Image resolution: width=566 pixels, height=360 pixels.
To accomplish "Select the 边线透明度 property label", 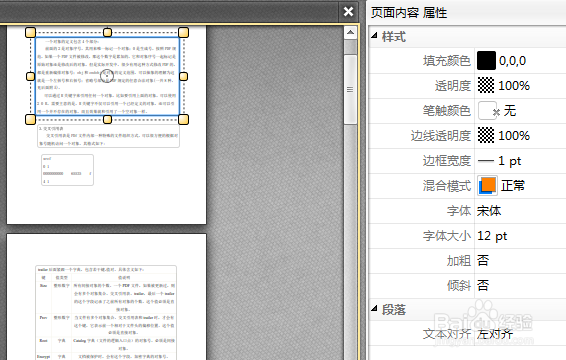I will pos(441,136).
